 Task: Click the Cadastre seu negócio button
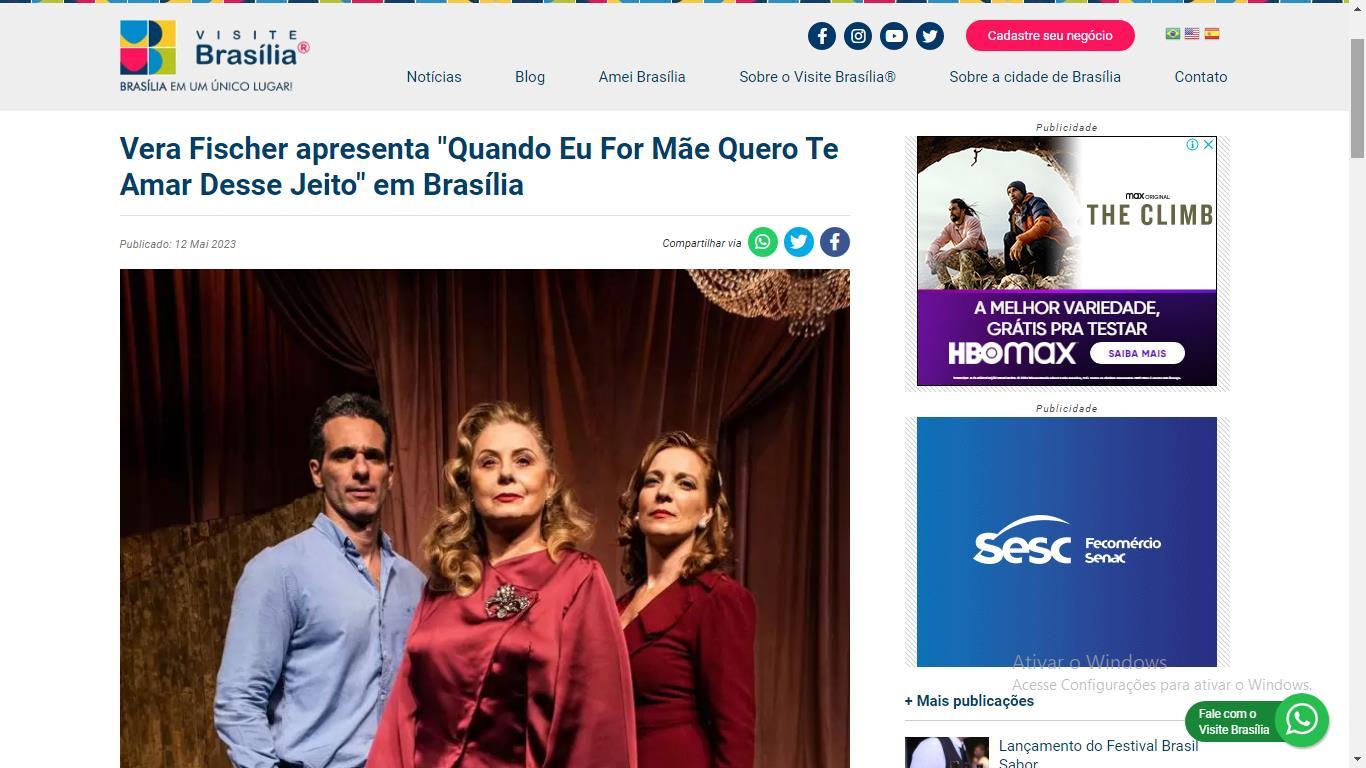click(1050, 36)
